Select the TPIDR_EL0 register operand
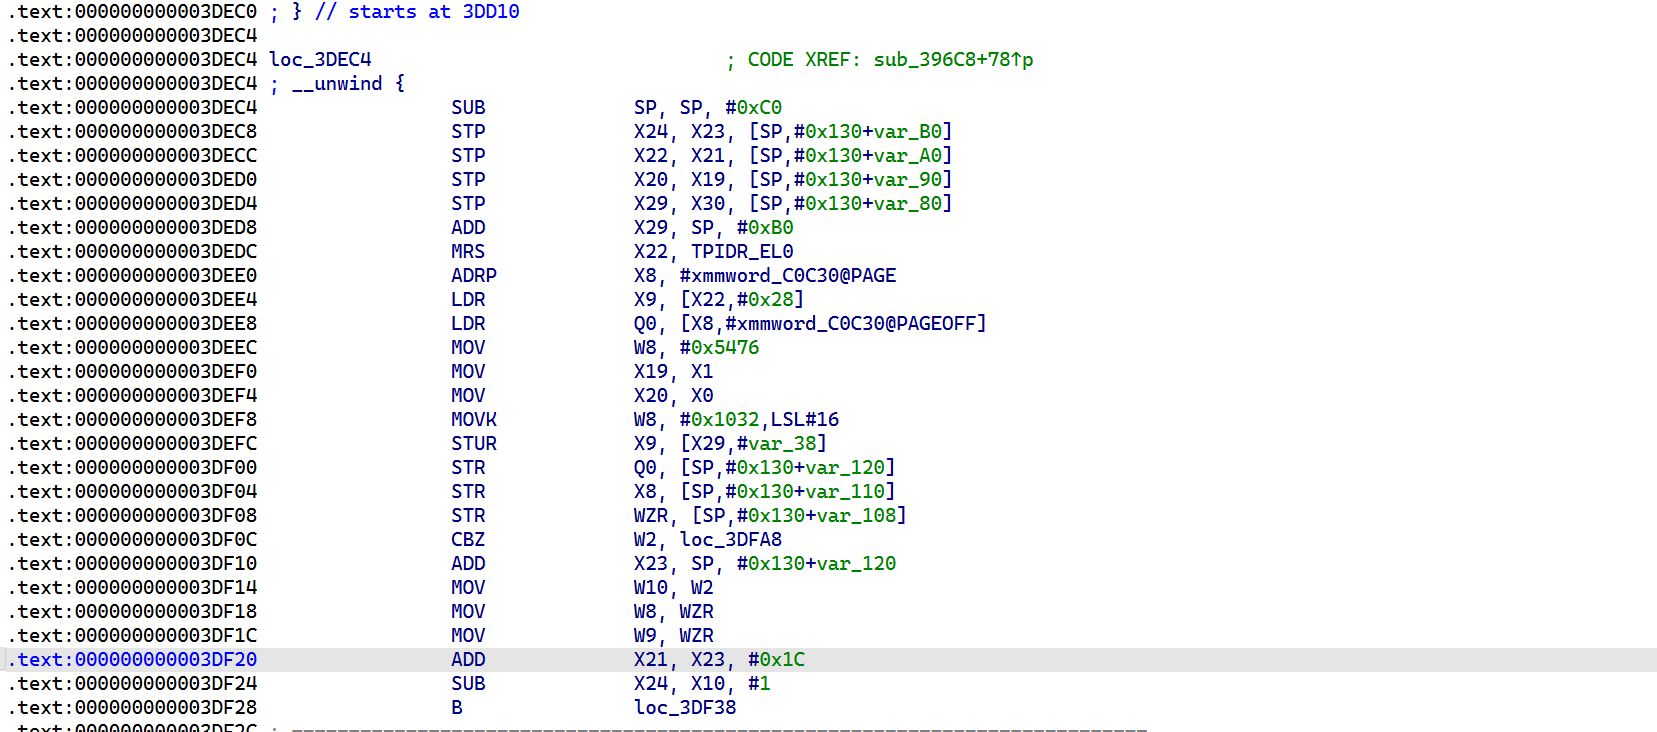This screenshot has width=1657, height=732. pyautogui.click(x=742, y=252)
